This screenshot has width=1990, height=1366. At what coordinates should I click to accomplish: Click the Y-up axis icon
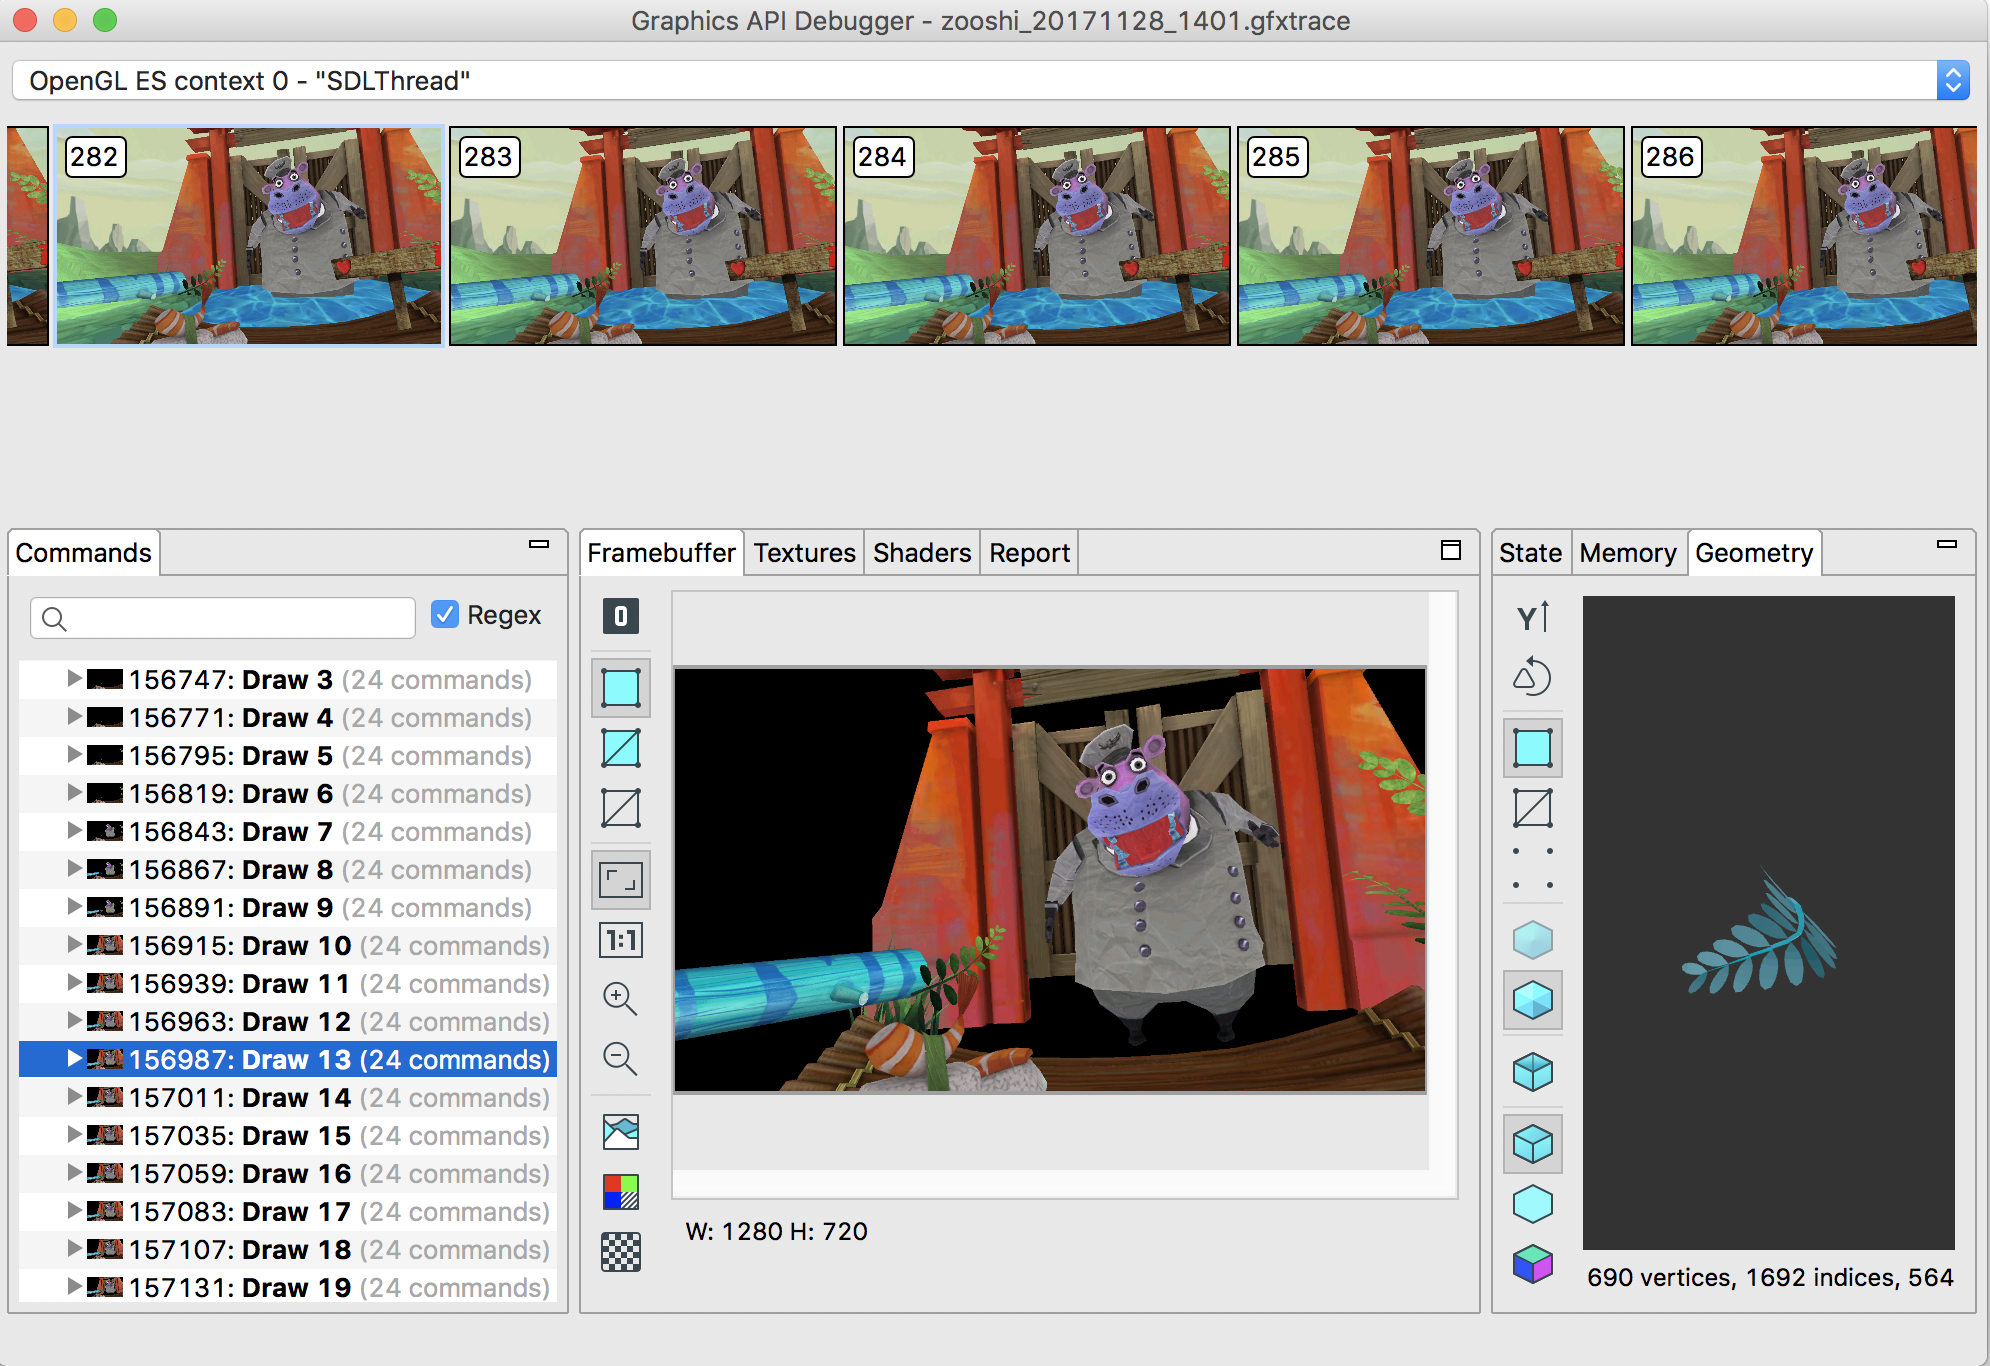[x=1532, y=617]
